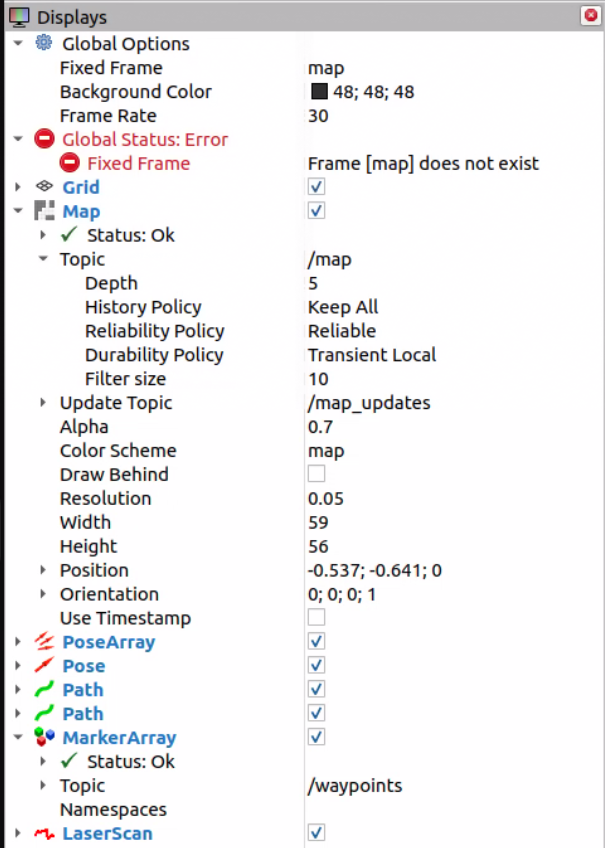Click the Global Options gear icon
Image resolution: width=605 pixels, height=848 pixels.
[43, 43]
